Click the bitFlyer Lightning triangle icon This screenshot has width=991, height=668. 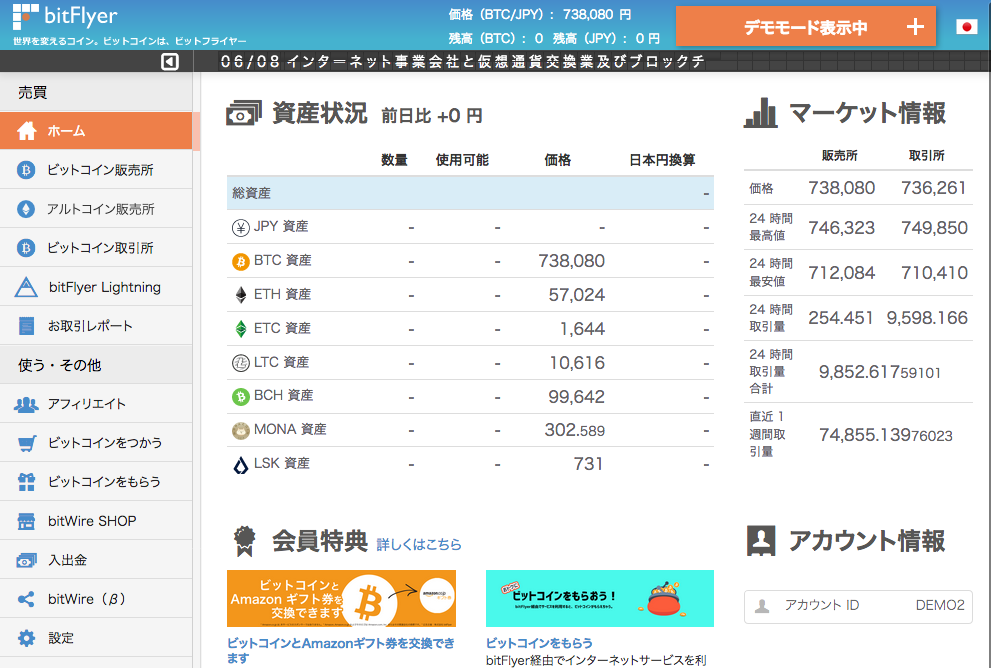26,287
